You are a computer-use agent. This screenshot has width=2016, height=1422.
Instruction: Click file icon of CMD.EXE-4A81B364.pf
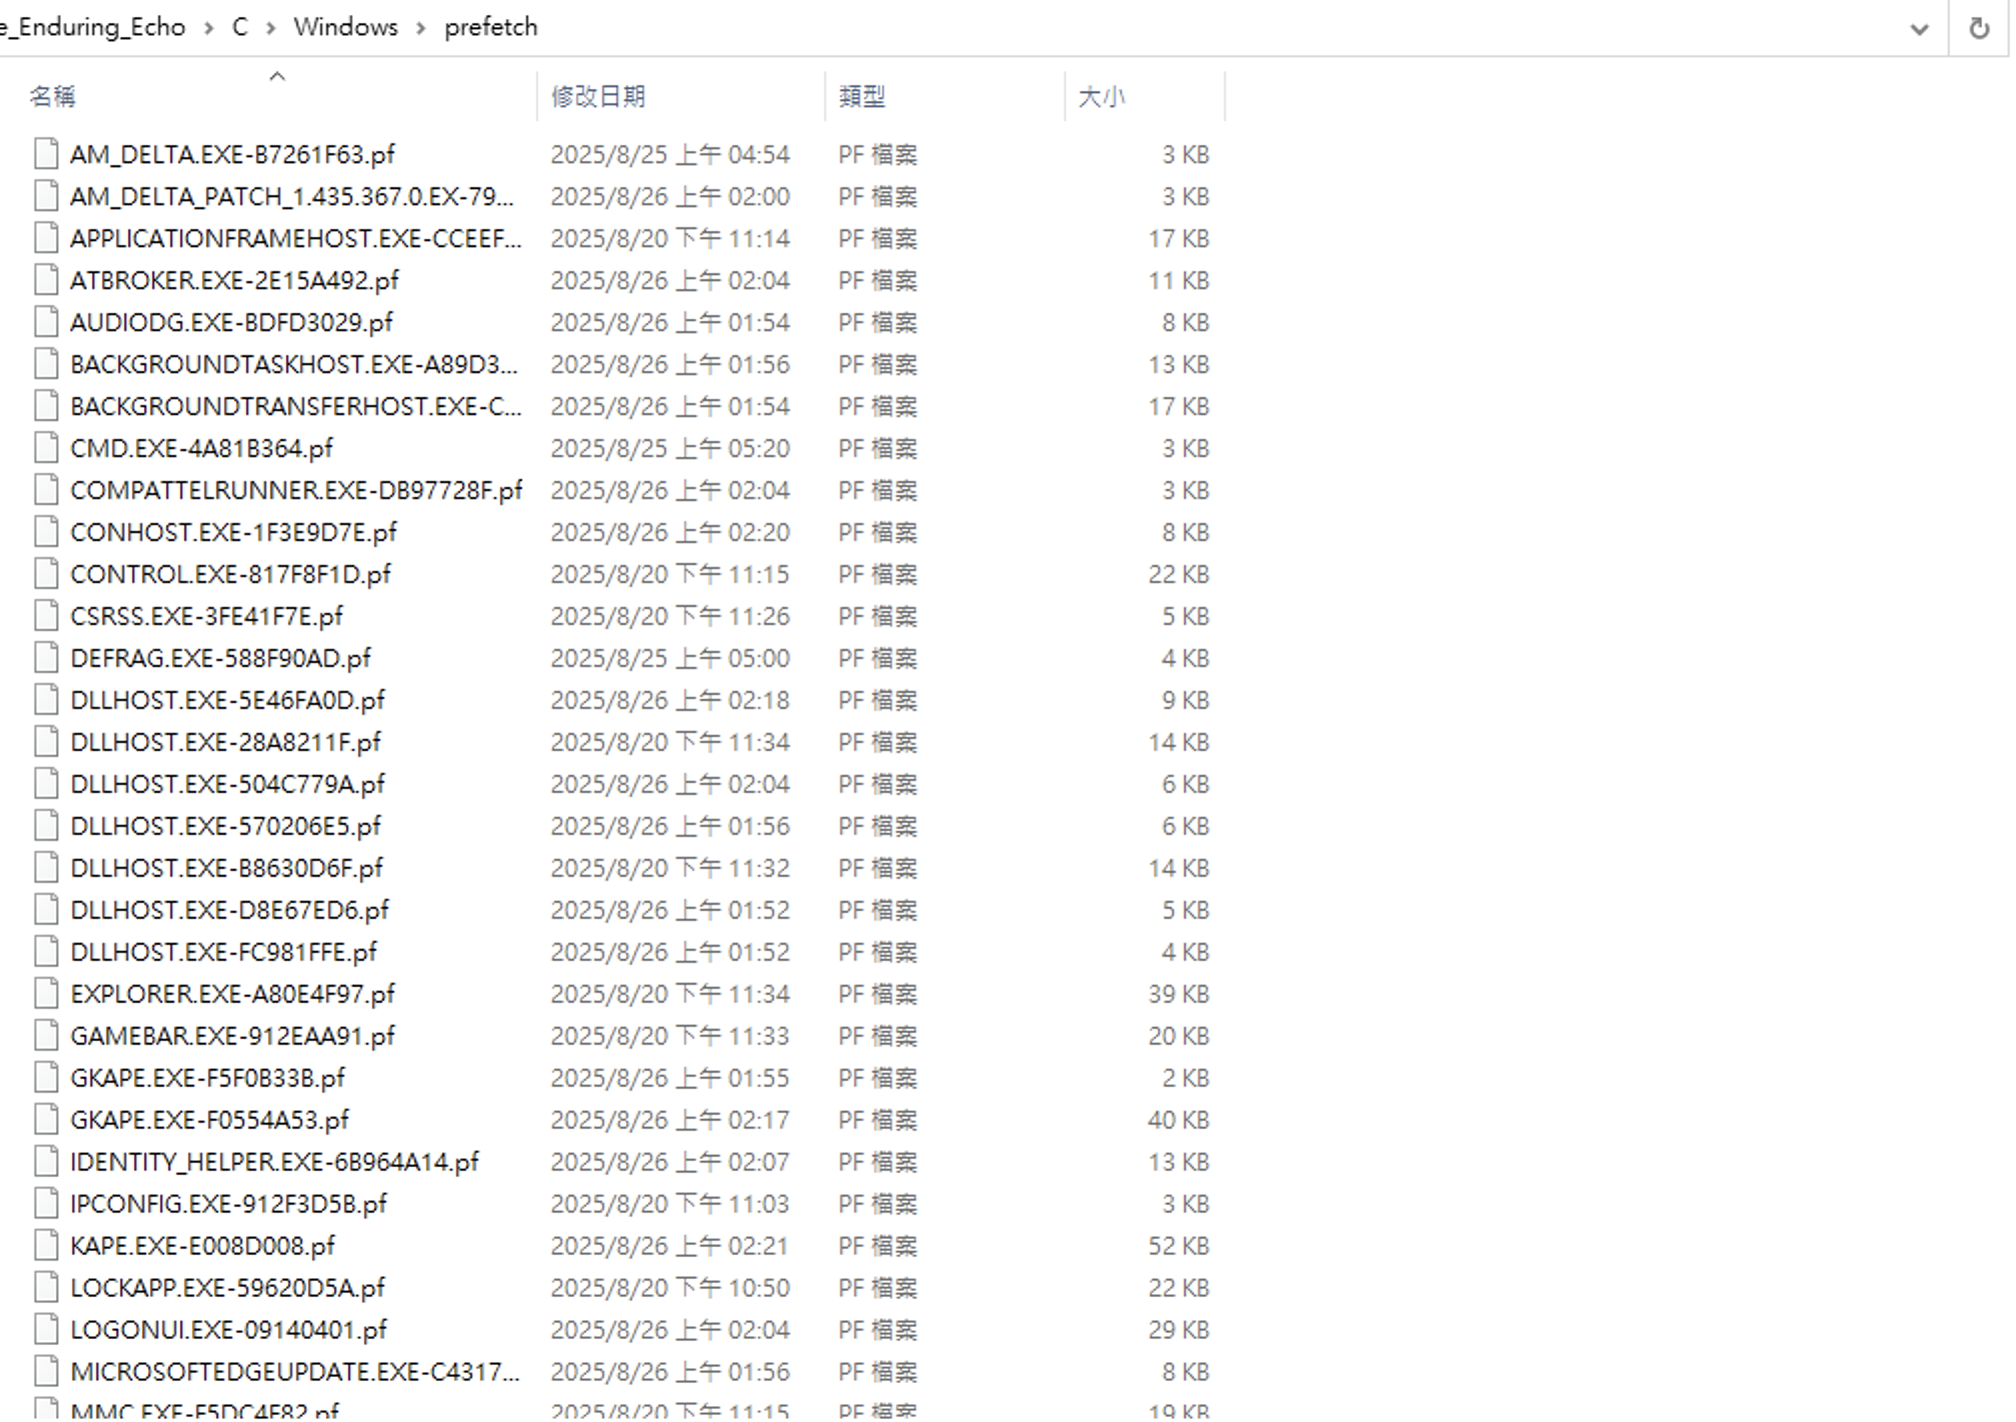[46, 448]
